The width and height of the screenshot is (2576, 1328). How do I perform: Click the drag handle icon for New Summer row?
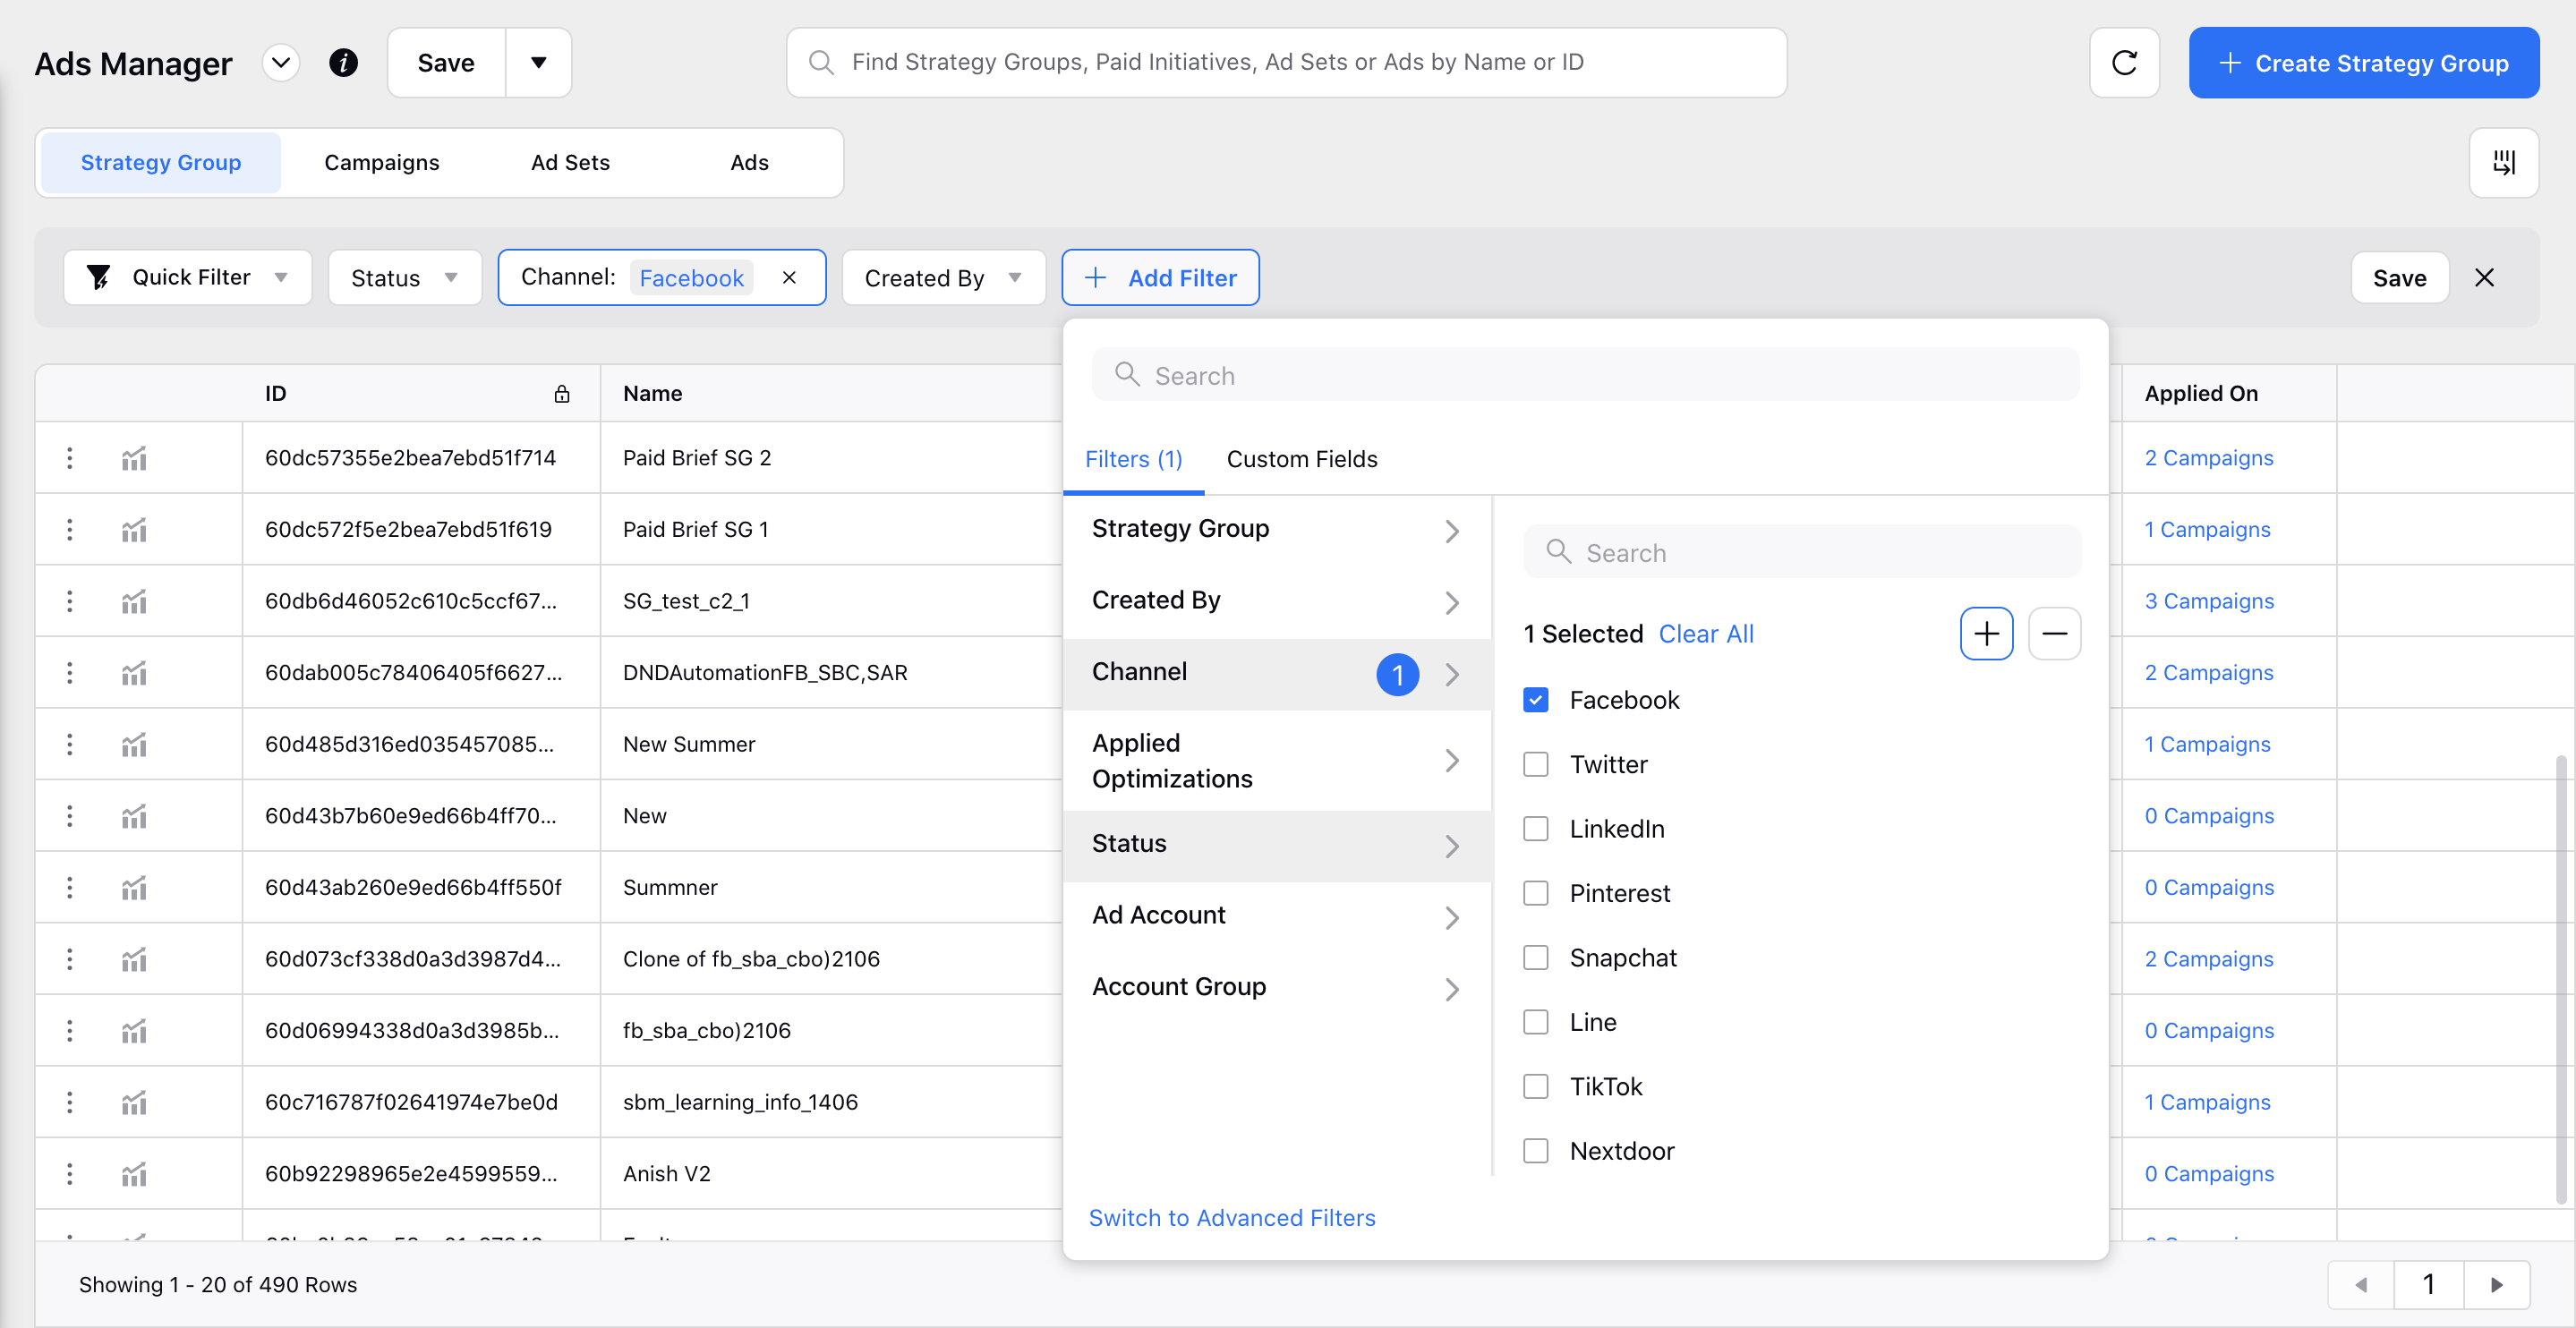tap(70, 742)
